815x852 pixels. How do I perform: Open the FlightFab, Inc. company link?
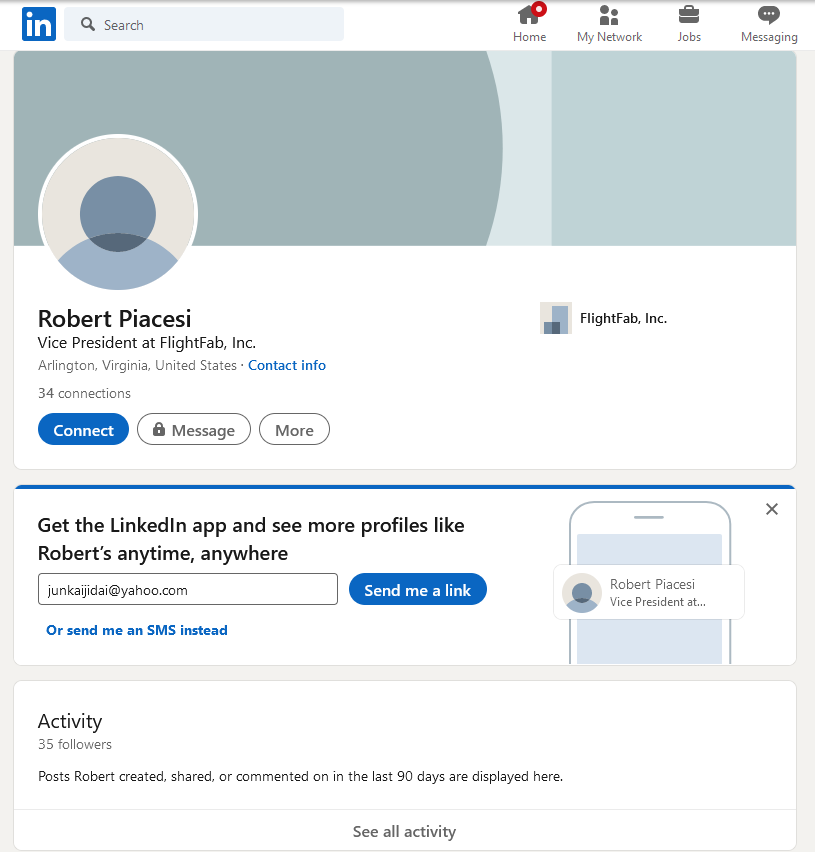[623, 318]
